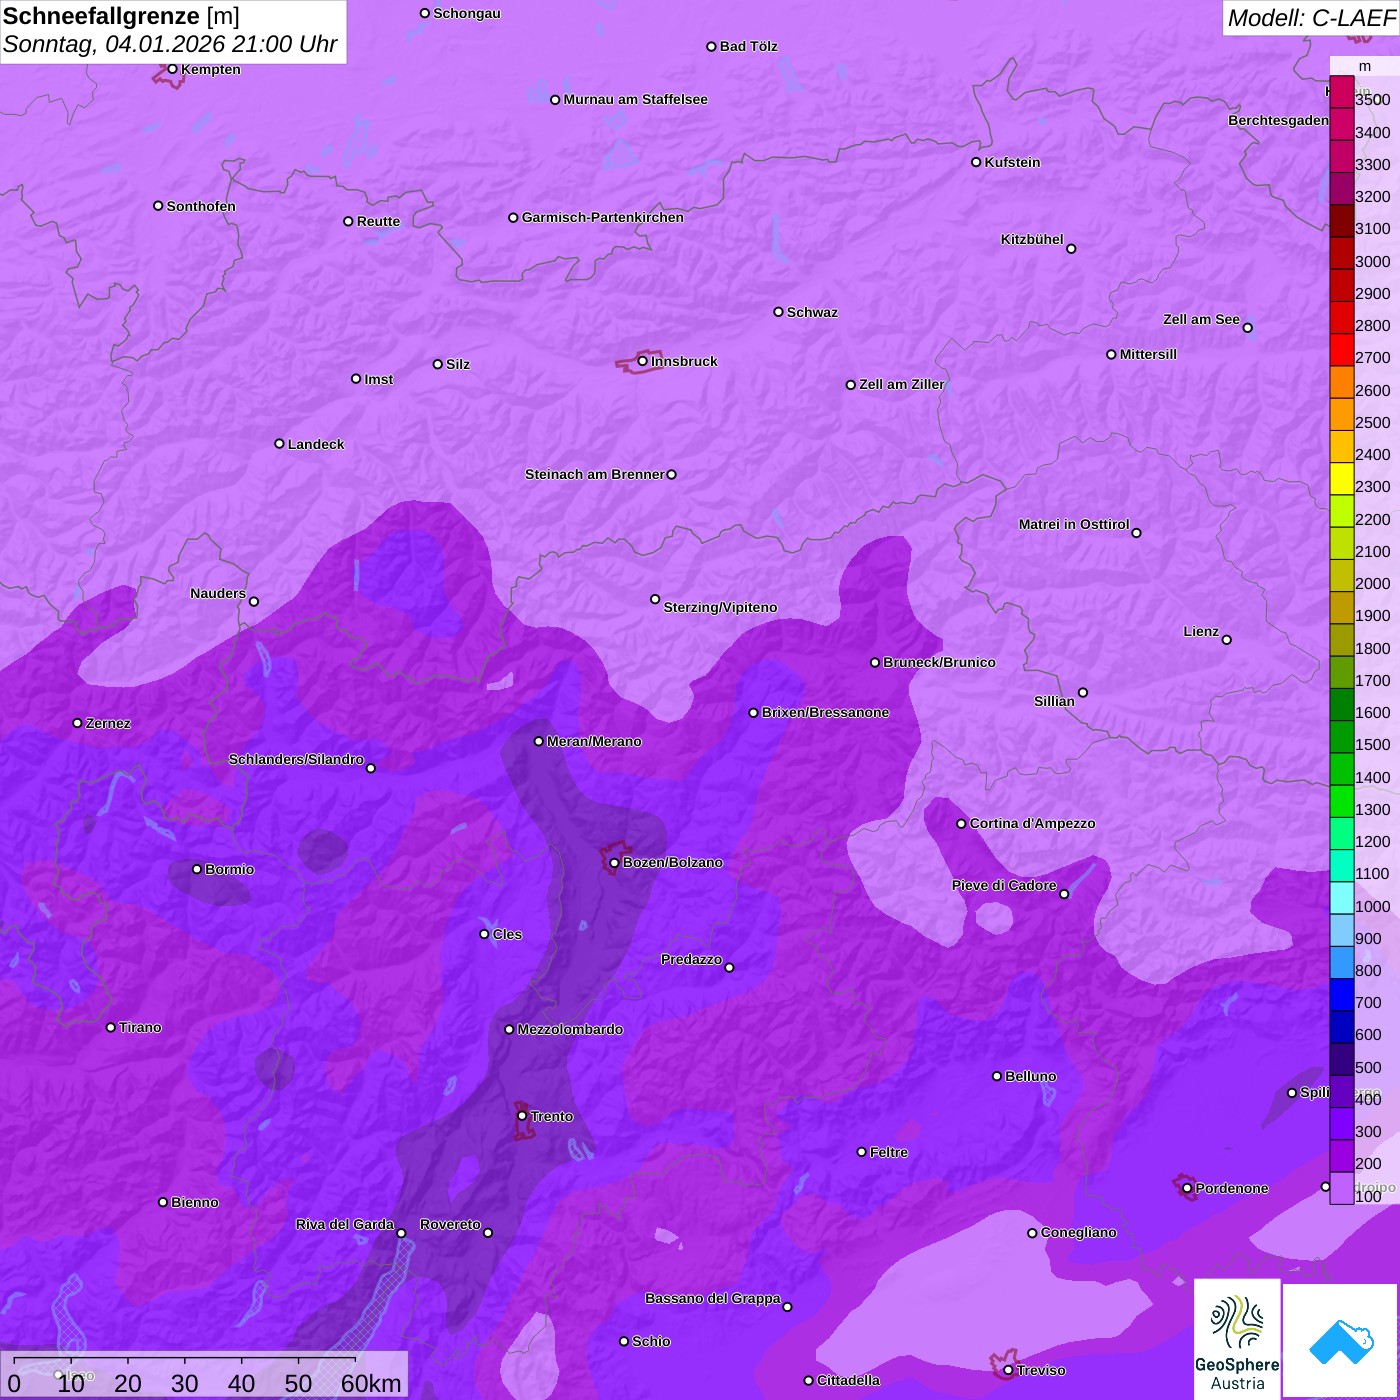The image size is (1400, 1400).
Task: Select the date "Sonntag, 04.01.2026 21:00 Uhr"
Action: coord(170,45)
